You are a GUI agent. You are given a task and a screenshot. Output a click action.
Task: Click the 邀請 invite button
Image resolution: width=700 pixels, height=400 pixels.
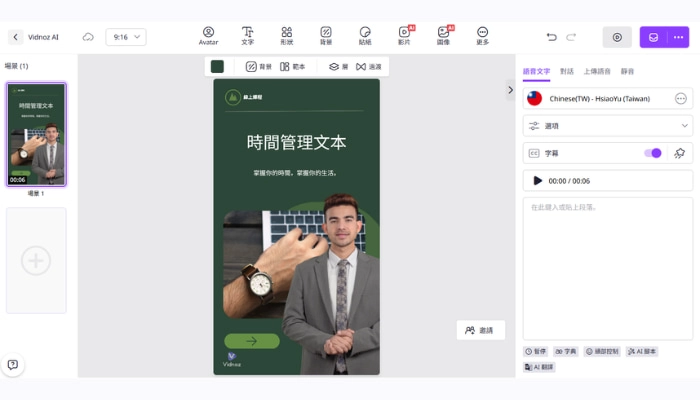coord(480,330)
